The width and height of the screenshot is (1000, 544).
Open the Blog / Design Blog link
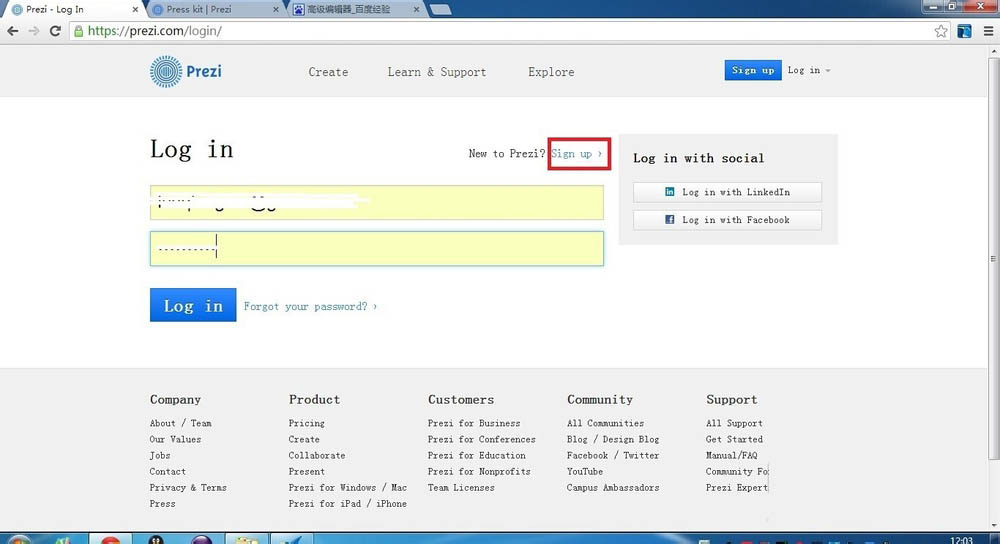click(613, 439)
